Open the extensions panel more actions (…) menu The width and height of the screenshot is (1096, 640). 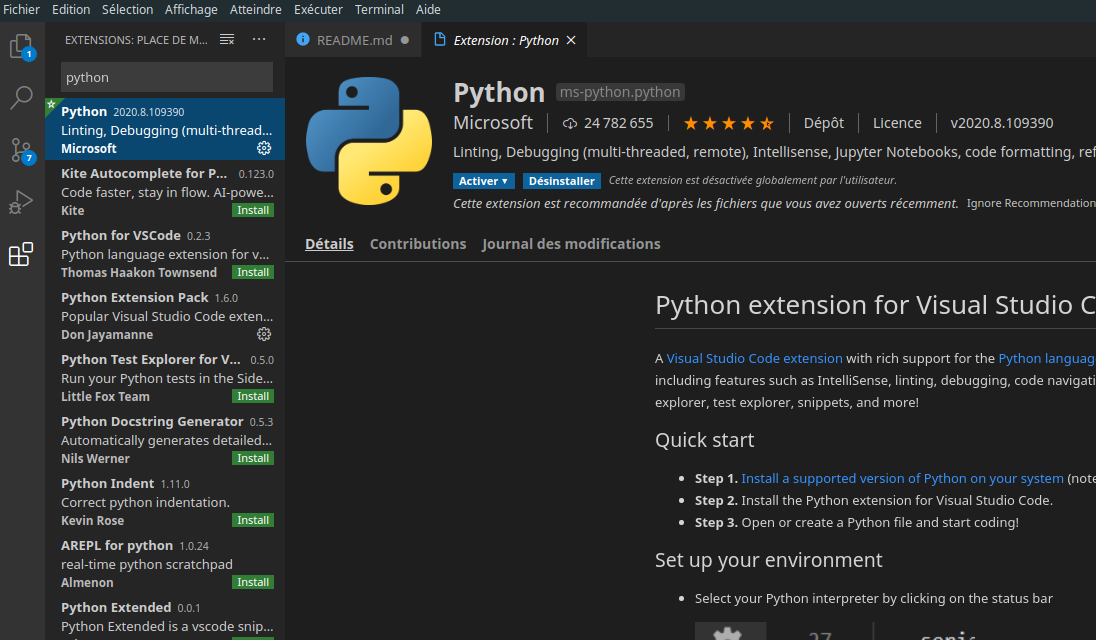pyautogui.click(x=259, y=40)
